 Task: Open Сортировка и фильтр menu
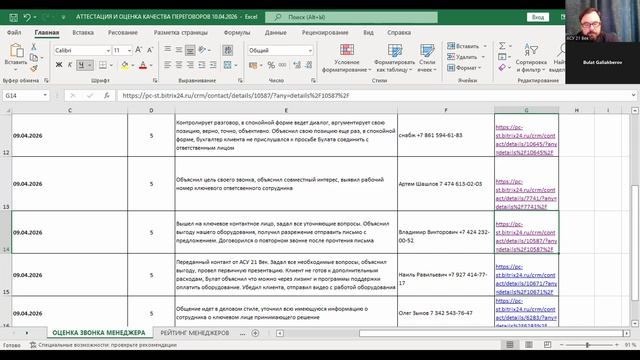coord(531,58)
